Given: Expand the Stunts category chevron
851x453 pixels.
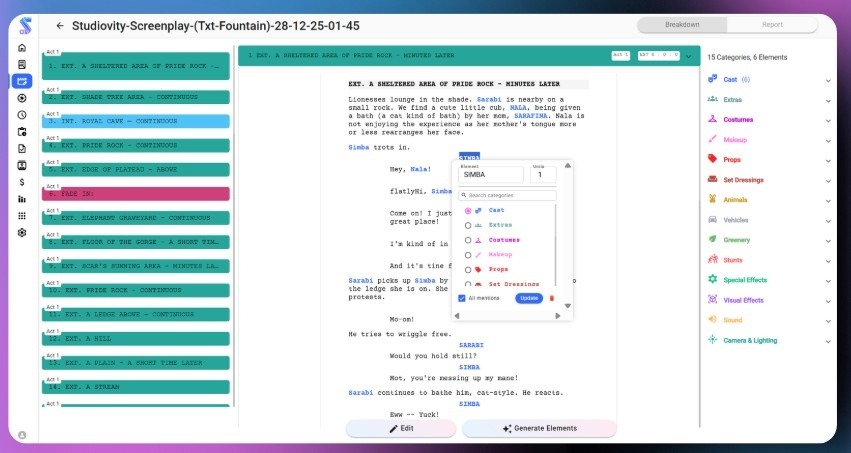Looking at the screenshot, I should [x=828, y=261].
